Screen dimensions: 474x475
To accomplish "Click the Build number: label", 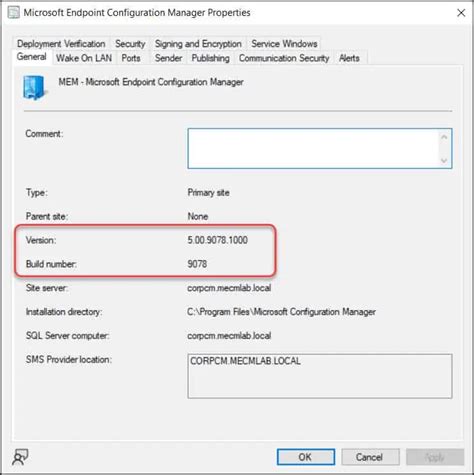I will point(51,264).
